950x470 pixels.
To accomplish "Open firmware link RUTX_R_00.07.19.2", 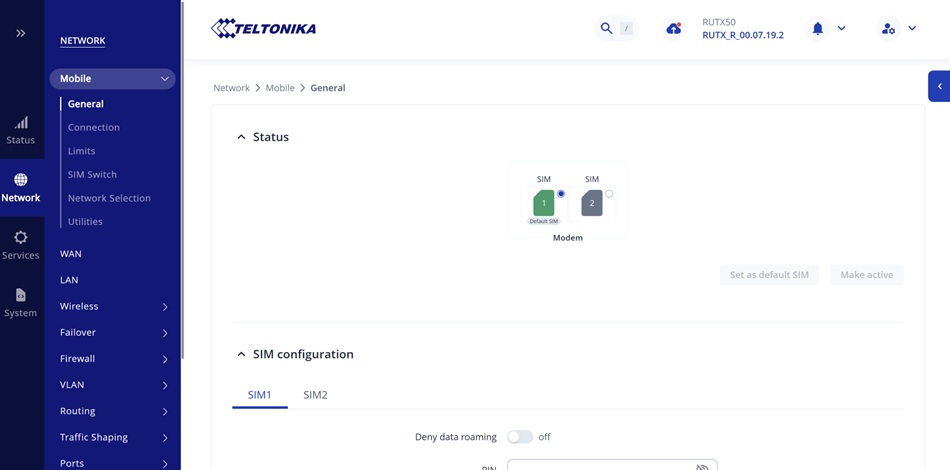I will (x=743, y=36).
